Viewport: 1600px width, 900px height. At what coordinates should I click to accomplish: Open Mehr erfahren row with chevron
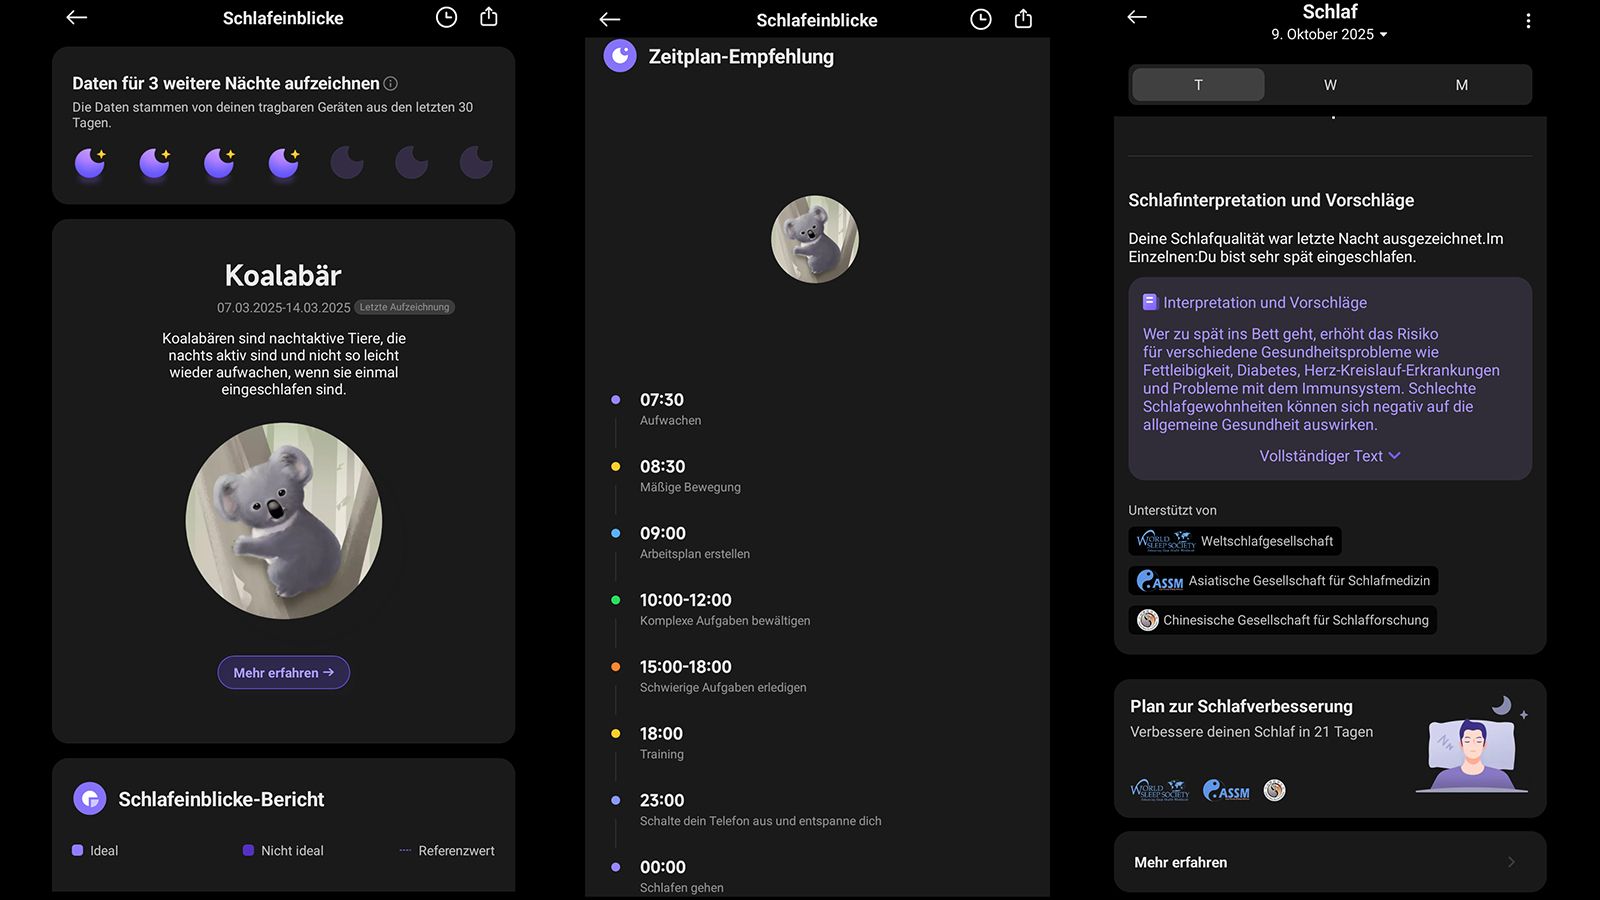pos(1329,862)
